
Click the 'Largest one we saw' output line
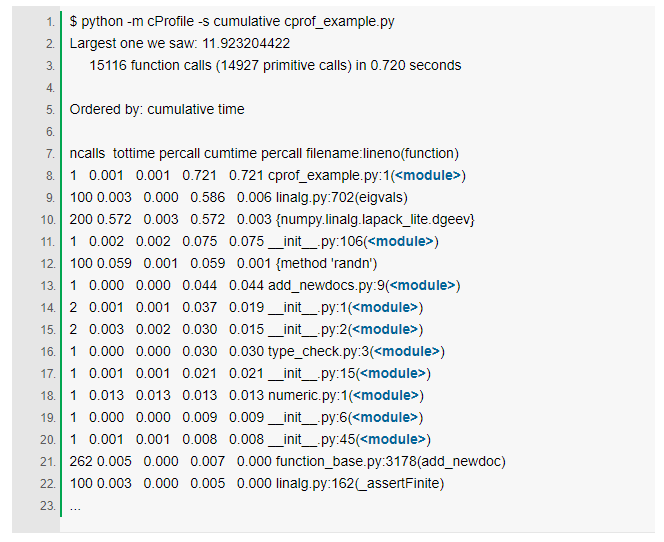click(x=180, y=44)
